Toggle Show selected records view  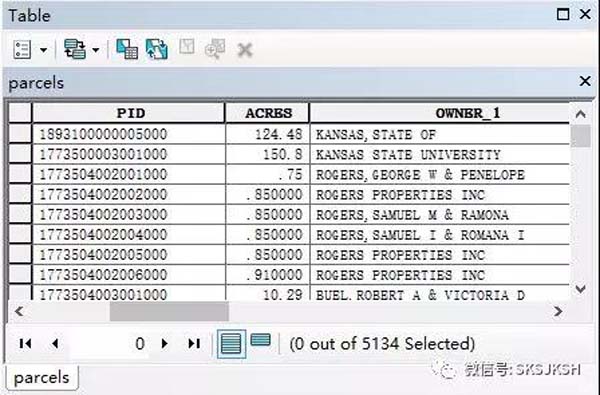pyautogui.click(x=261, y=340)
